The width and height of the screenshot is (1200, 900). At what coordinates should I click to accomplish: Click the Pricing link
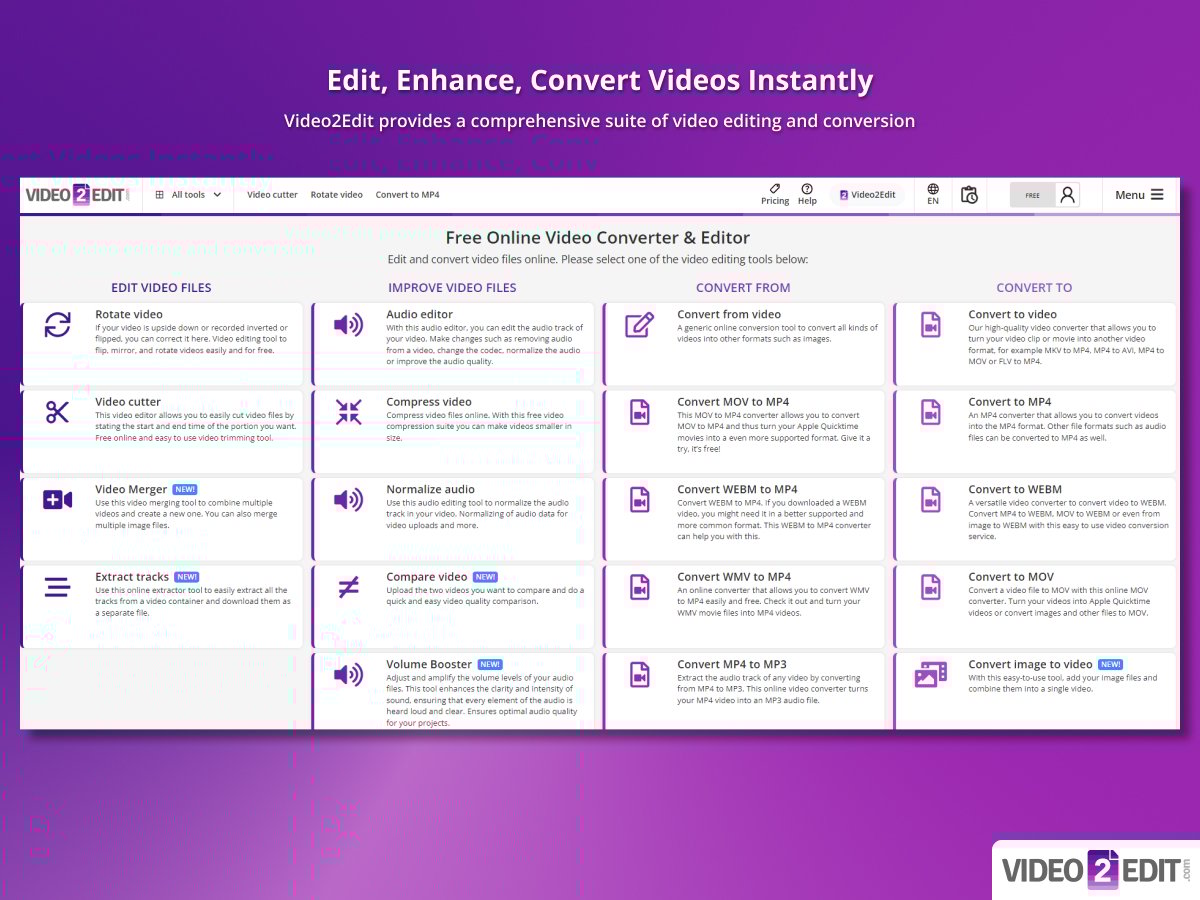tap(775, 196)
